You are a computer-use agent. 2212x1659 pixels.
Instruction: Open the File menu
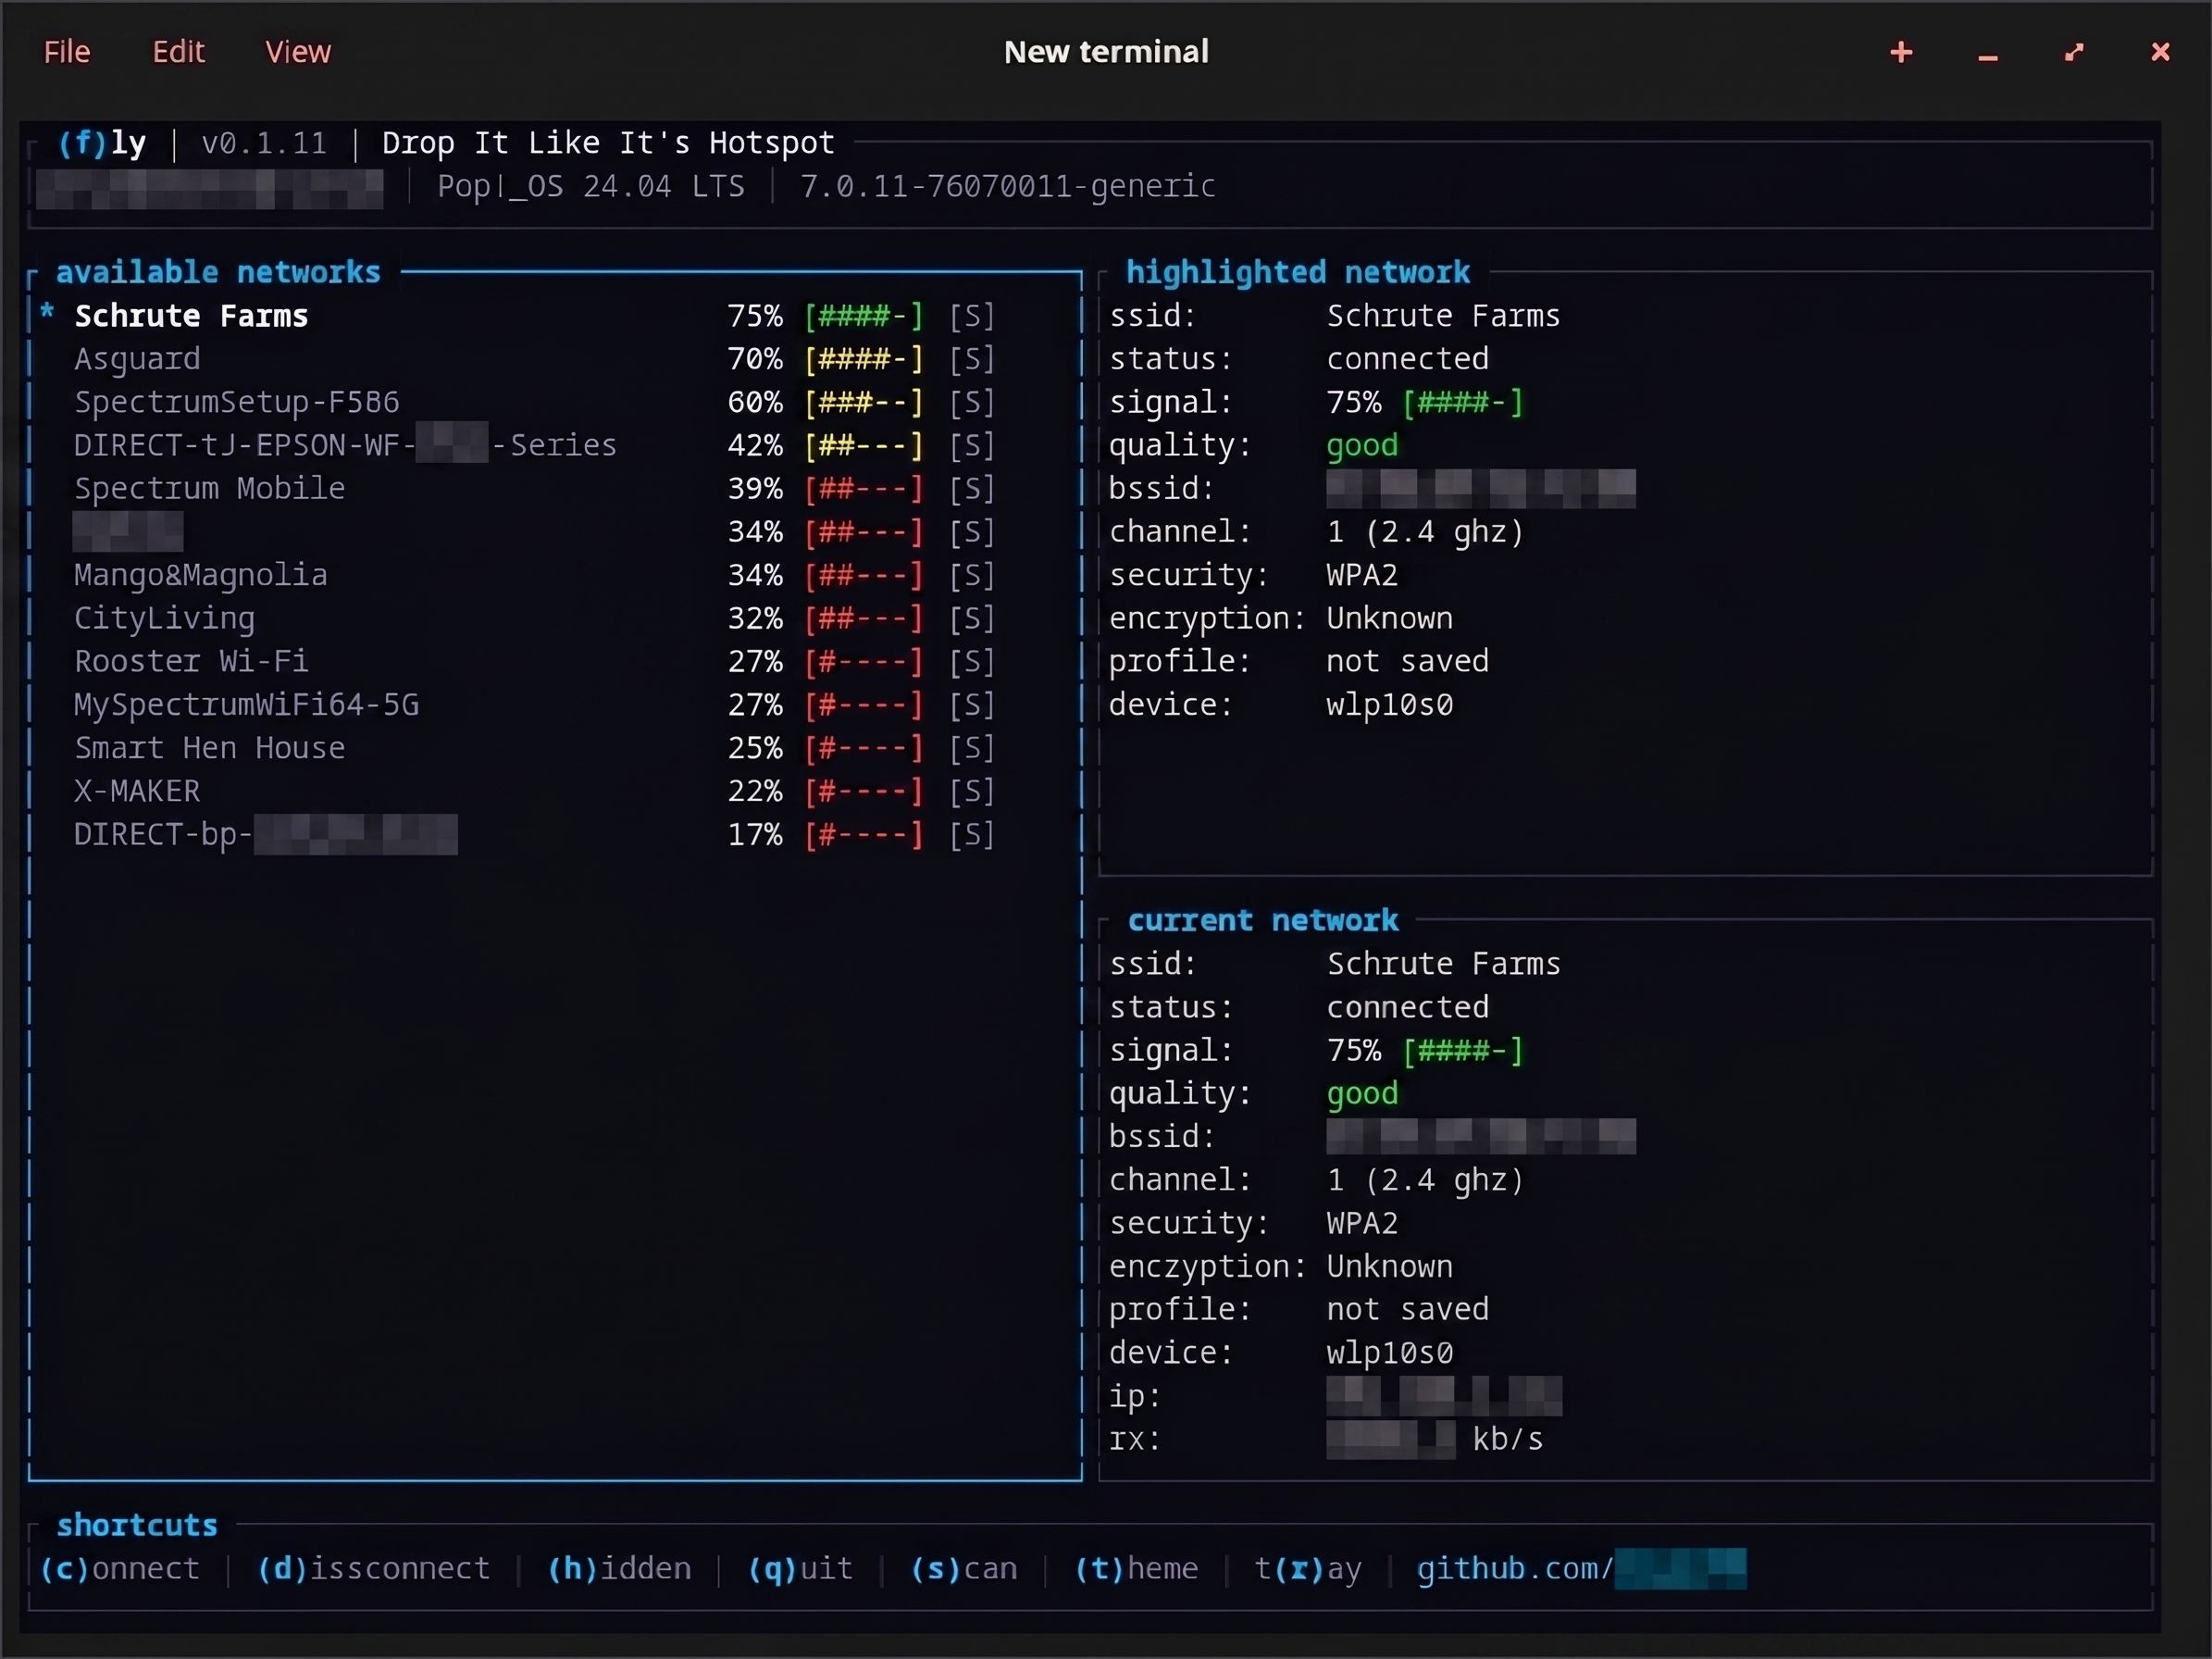(x=67, y=52)
